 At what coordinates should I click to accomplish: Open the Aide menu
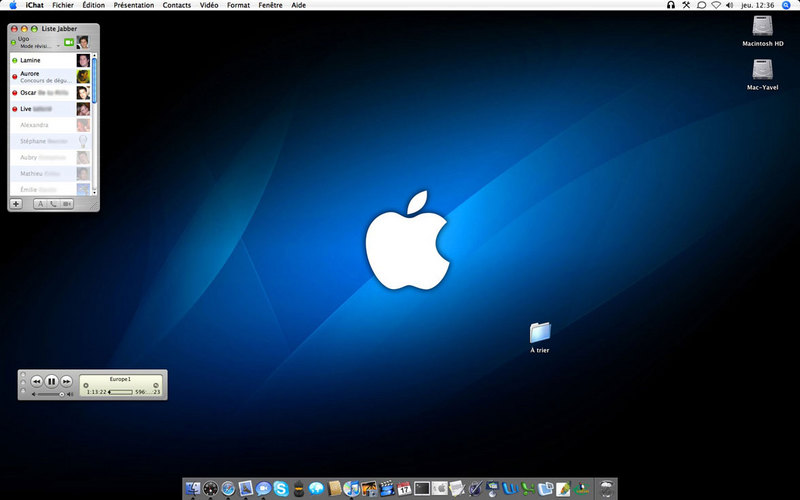pos(298,5)
